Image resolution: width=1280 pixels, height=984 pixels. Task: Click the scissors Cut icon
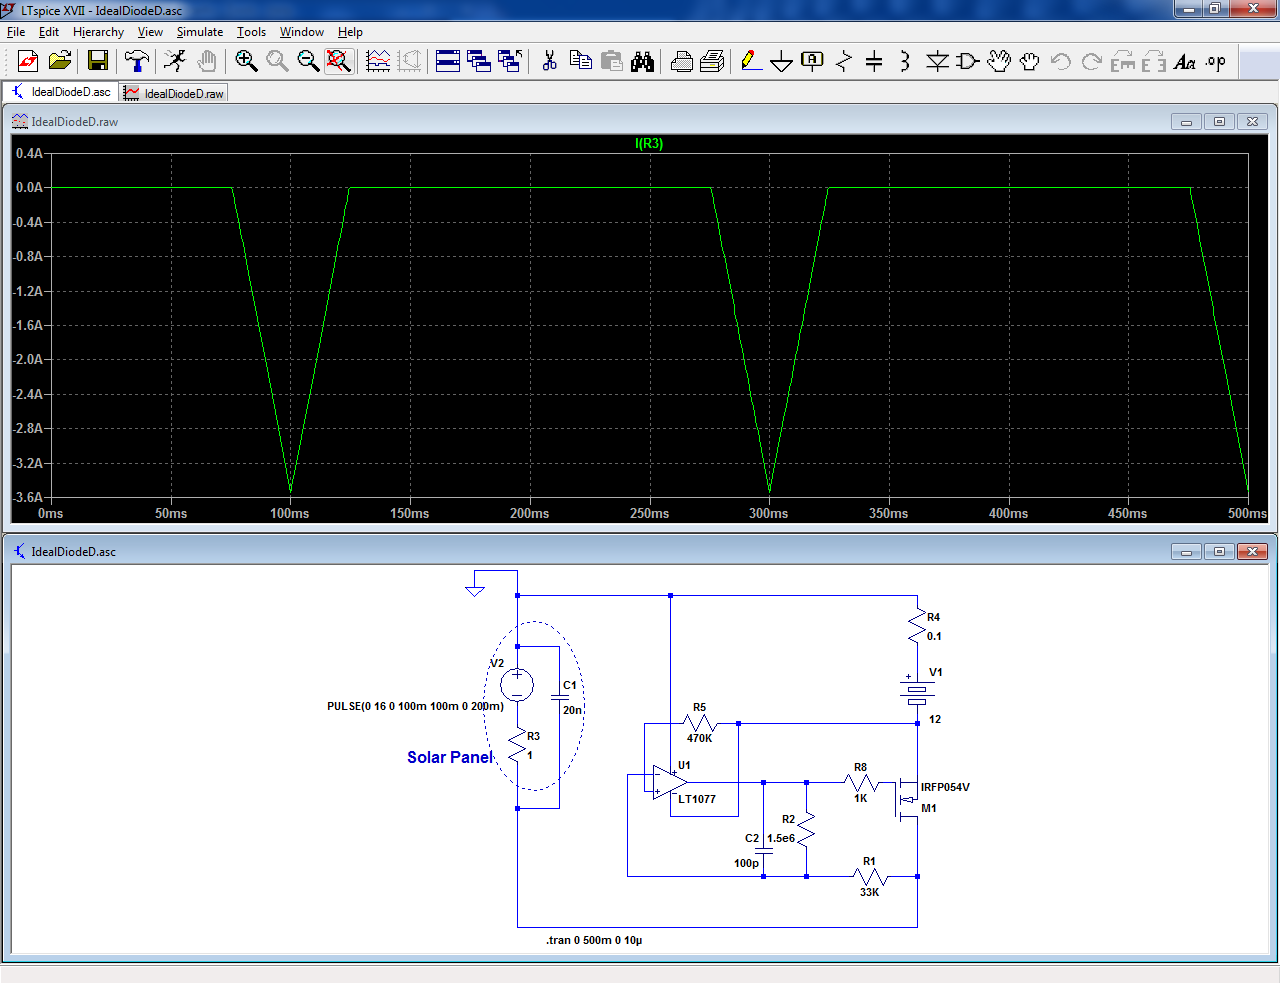click(549, 62)
